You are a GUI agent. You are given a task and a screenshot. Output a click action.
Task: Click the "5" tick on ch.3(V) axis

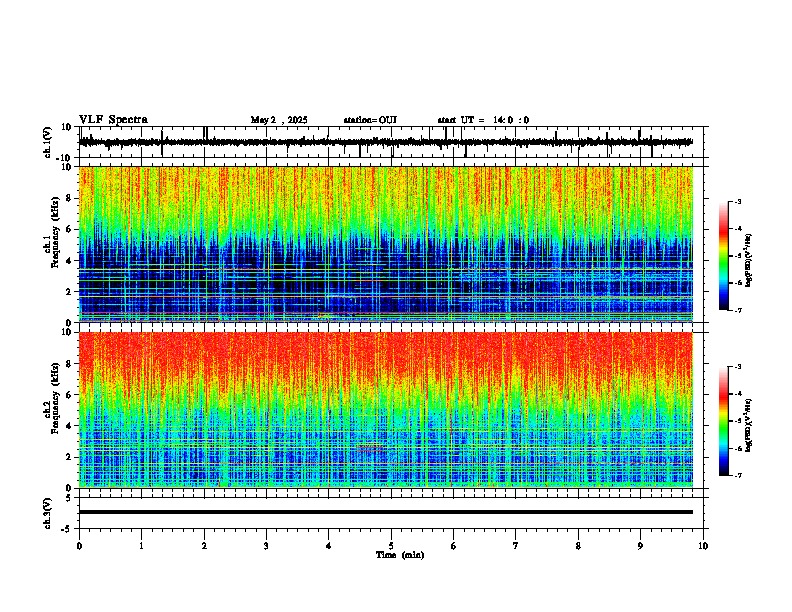[70, 497]
